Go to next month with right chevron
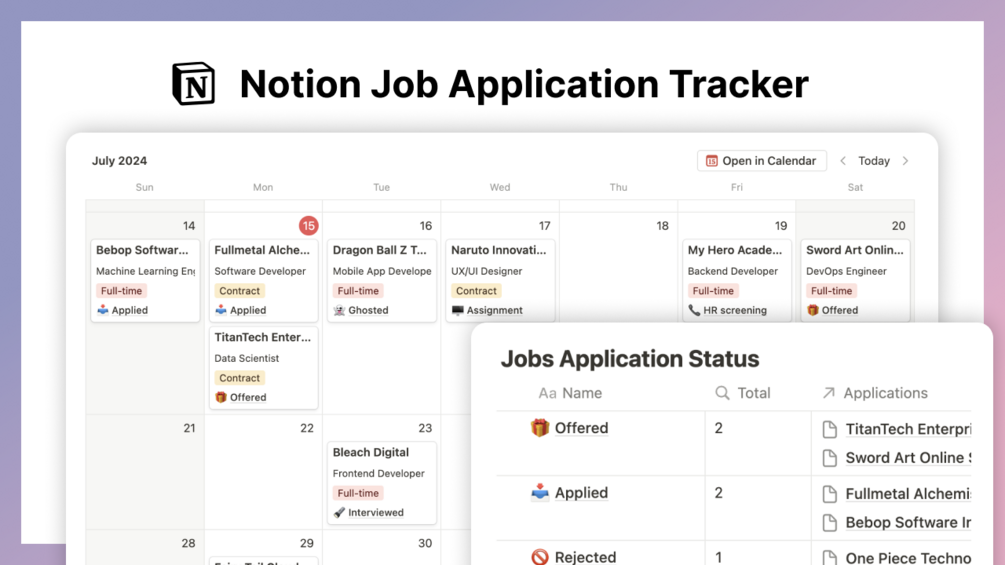The image size is (1005, 565). coord(905,161)
